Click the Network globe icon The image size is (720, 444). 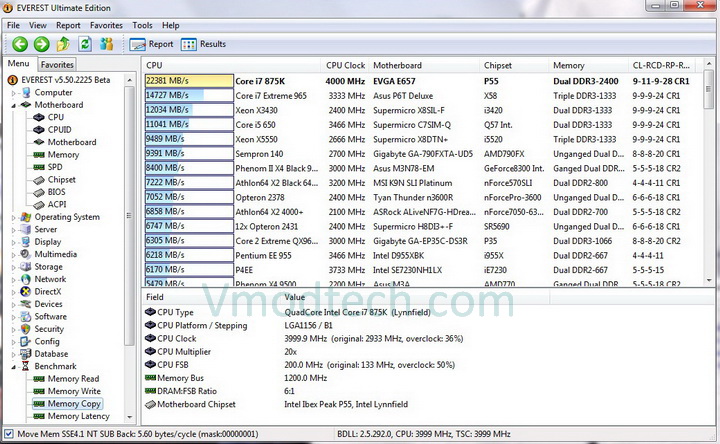tap(26, 279)
